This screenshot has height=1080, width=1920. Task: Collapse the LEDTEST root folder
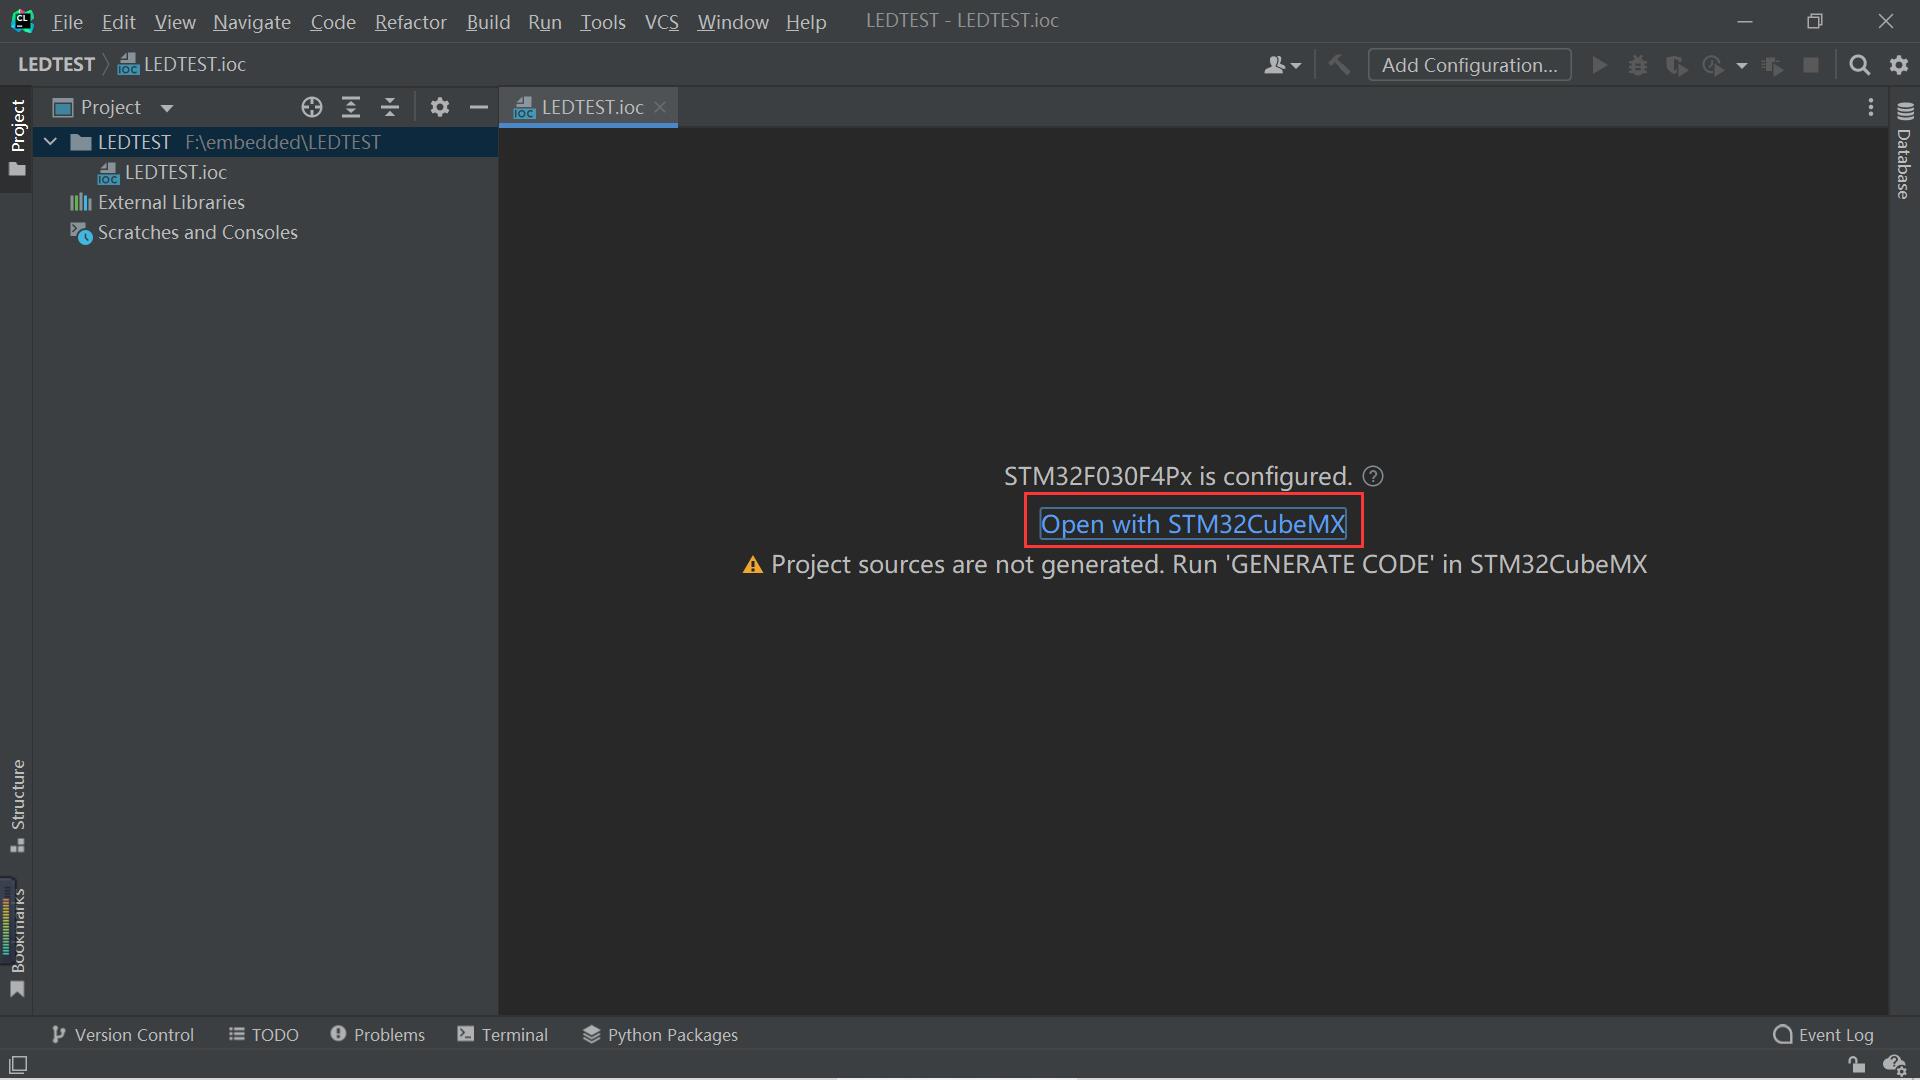(x=50, y=142)
